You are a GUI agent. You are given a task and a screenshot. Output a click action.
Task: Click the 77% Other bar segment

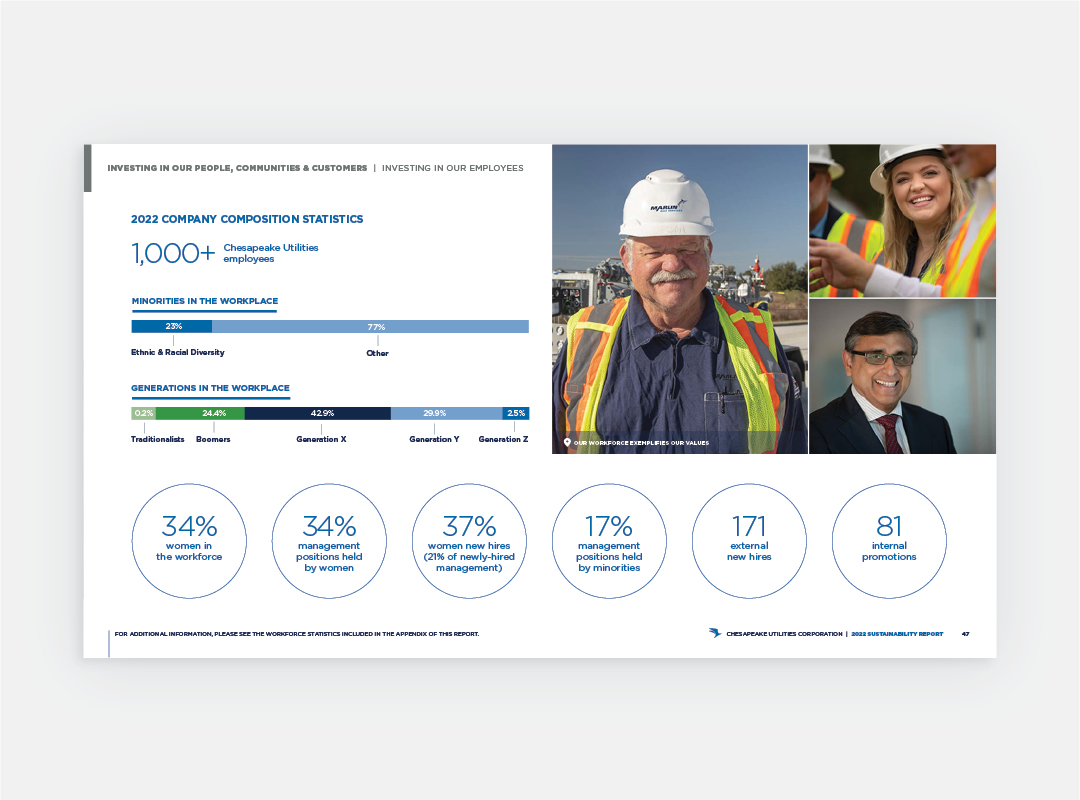pyautogui.click(x=371, y=327)
